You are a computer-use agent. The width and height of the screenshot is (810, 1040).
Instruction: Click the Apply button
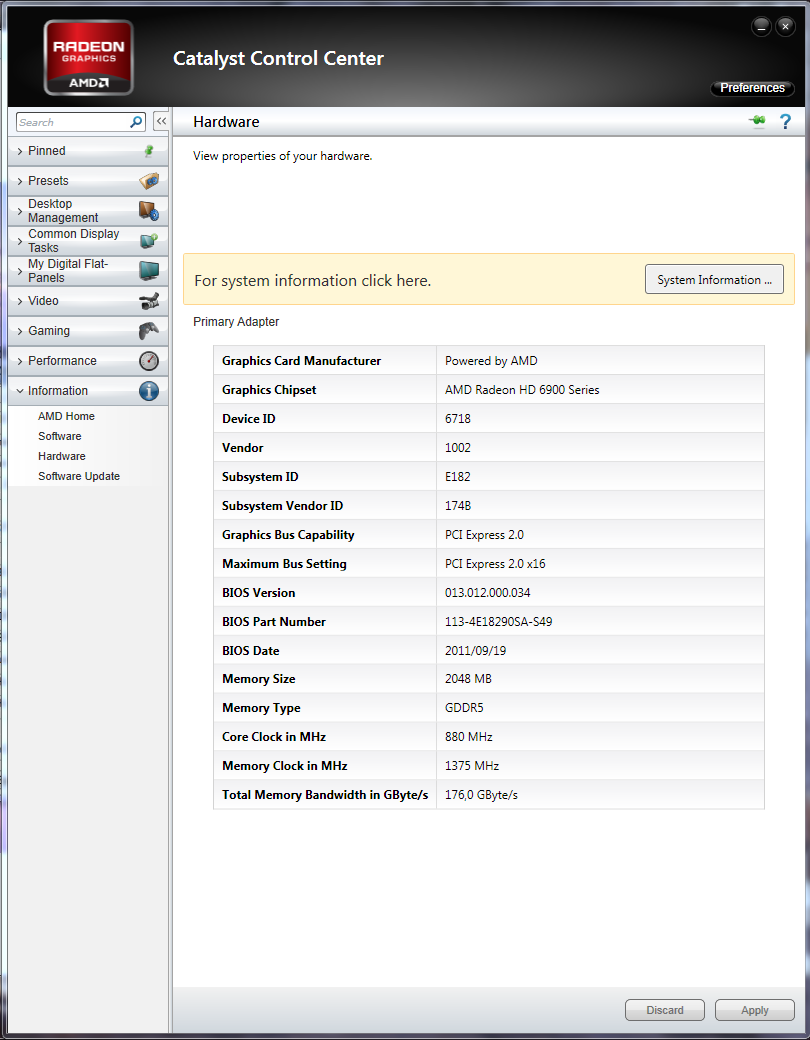coord(755,1010)
